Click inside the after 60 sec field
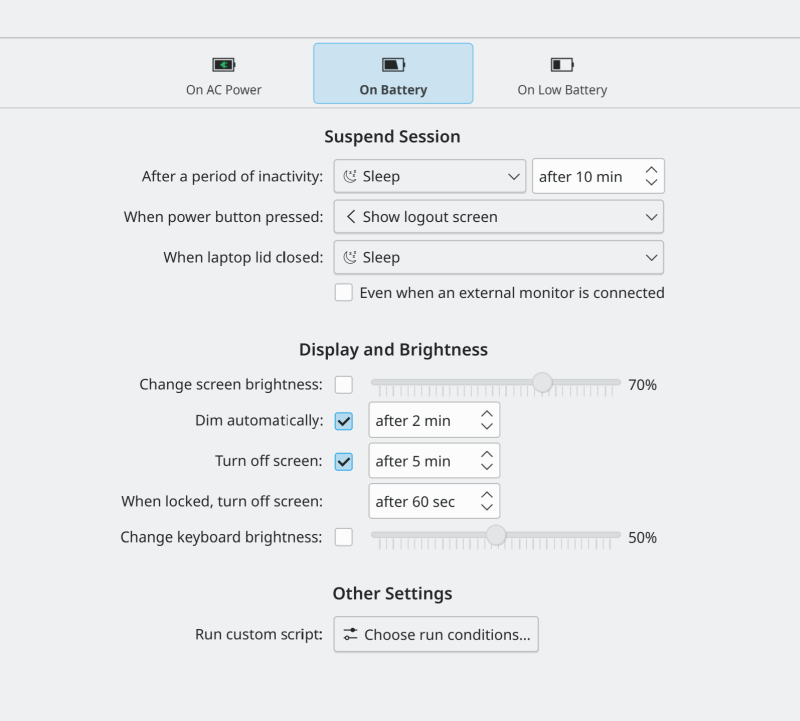The height and width of the screenshot is (721, 800). click(x=420, y=500)
